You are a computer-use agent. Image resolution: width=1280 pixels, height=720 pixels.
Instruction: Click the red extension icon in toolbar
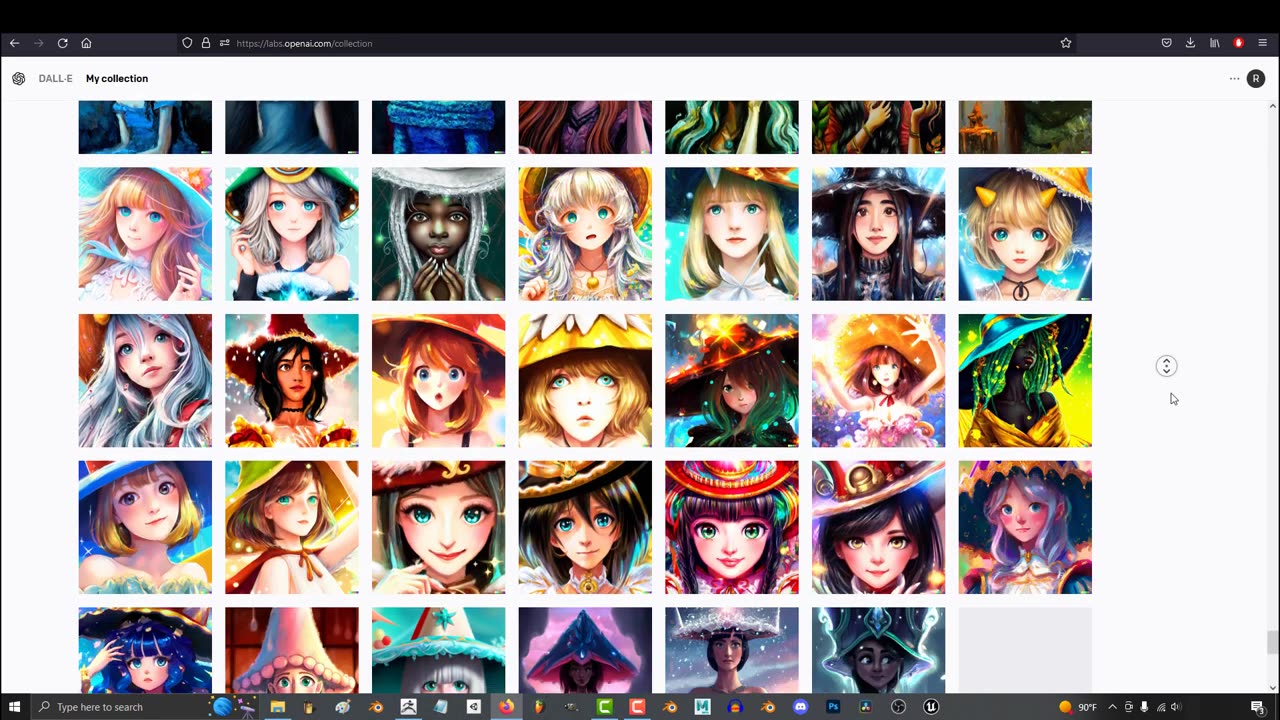(x=1238, y=43)
